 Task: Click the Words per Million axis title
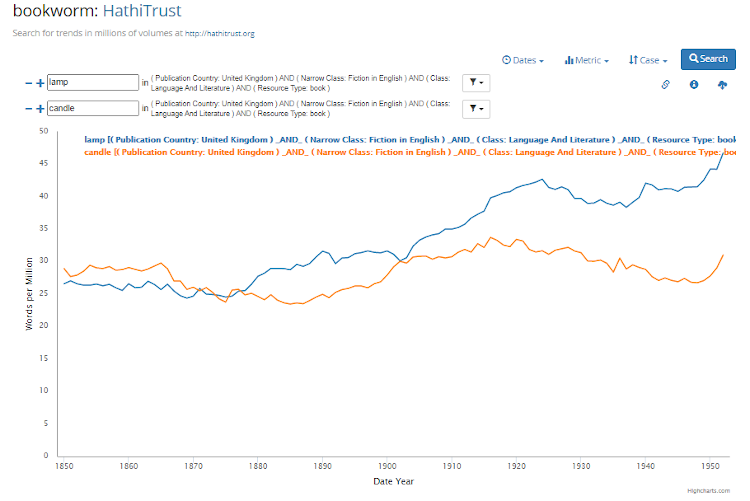[x=29, y=294]
